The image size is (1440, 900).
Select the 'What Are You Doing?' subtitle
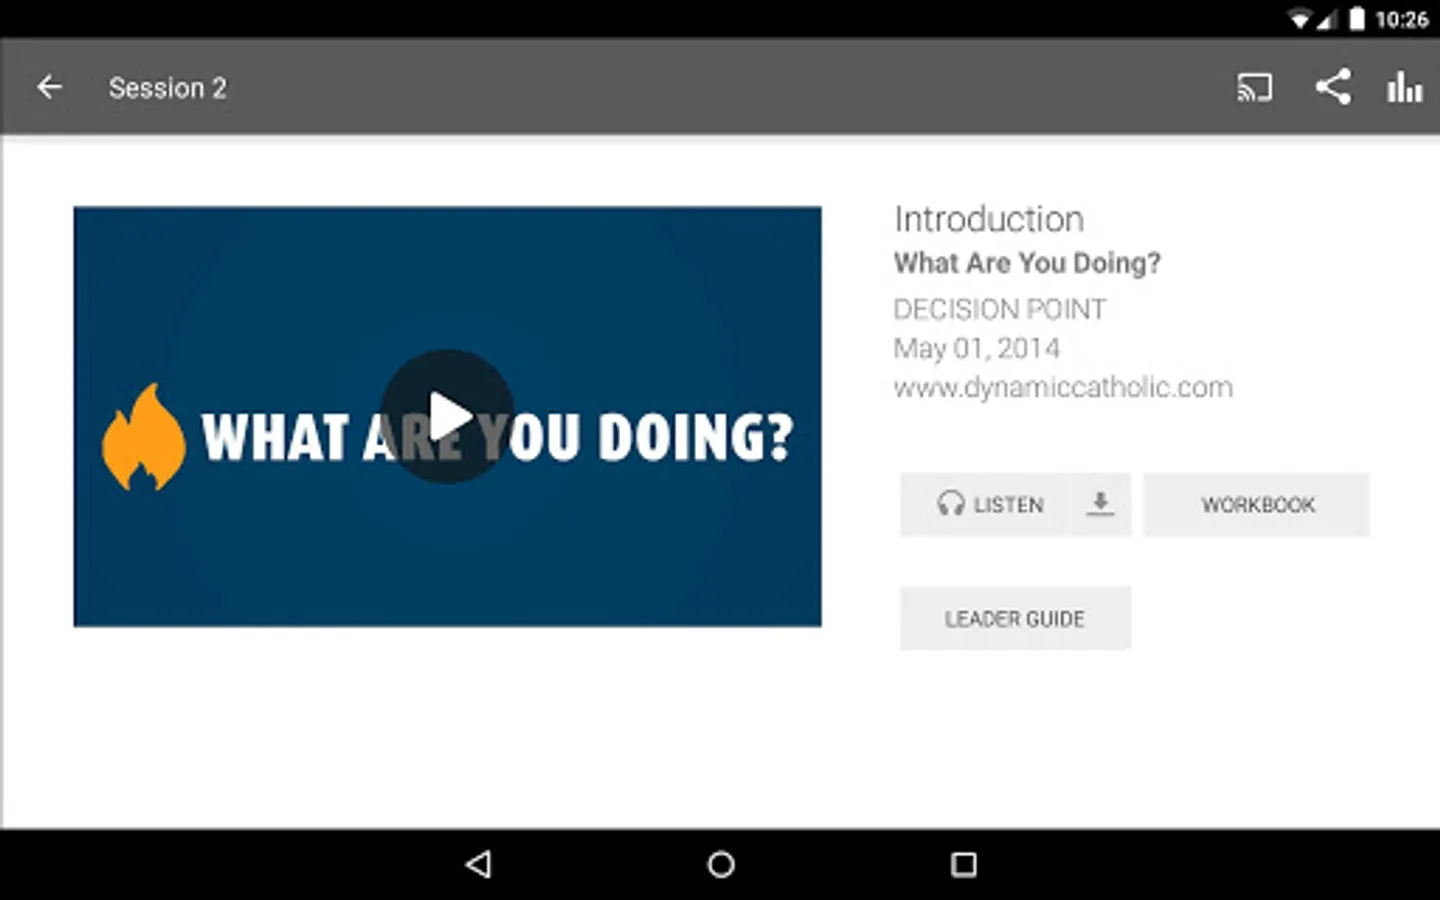pyautogui.click(x=1027, y=263)
